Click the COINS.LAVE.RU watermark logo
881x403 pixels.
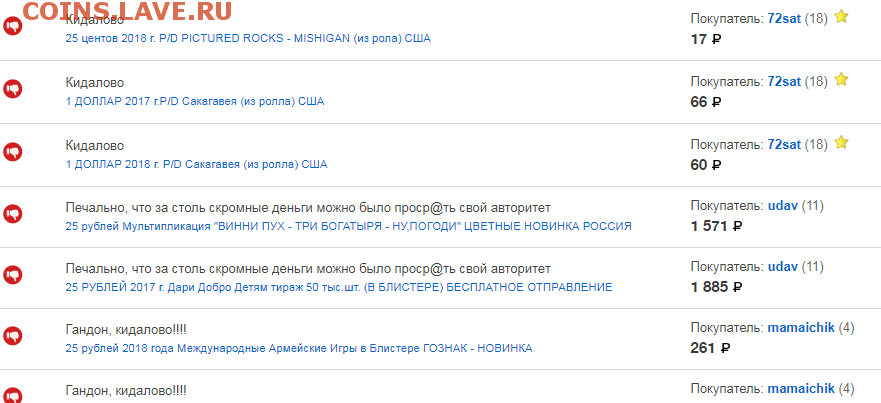coord(127,11)
